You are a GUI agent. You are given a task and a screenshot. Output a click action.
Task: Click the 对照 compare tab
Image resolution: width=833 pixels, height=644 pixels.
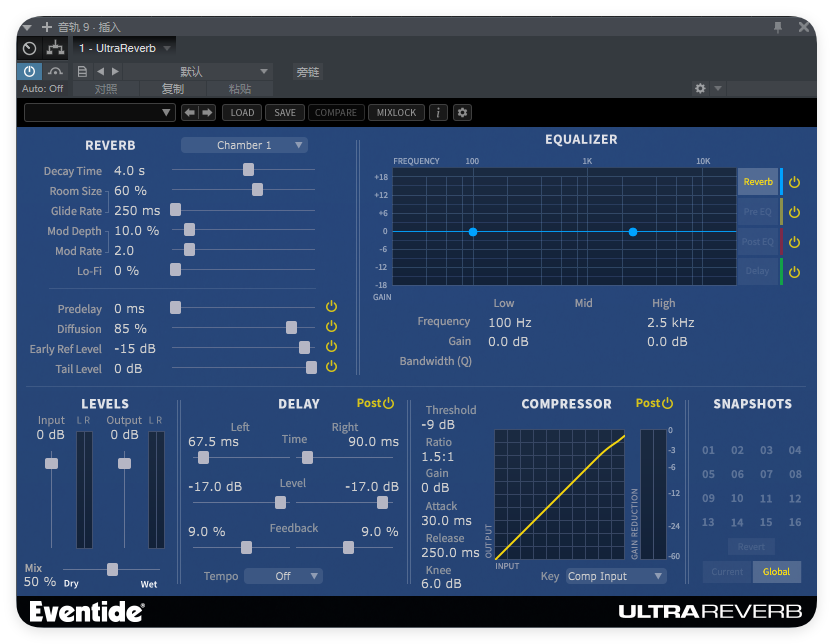tap(106, 89)
